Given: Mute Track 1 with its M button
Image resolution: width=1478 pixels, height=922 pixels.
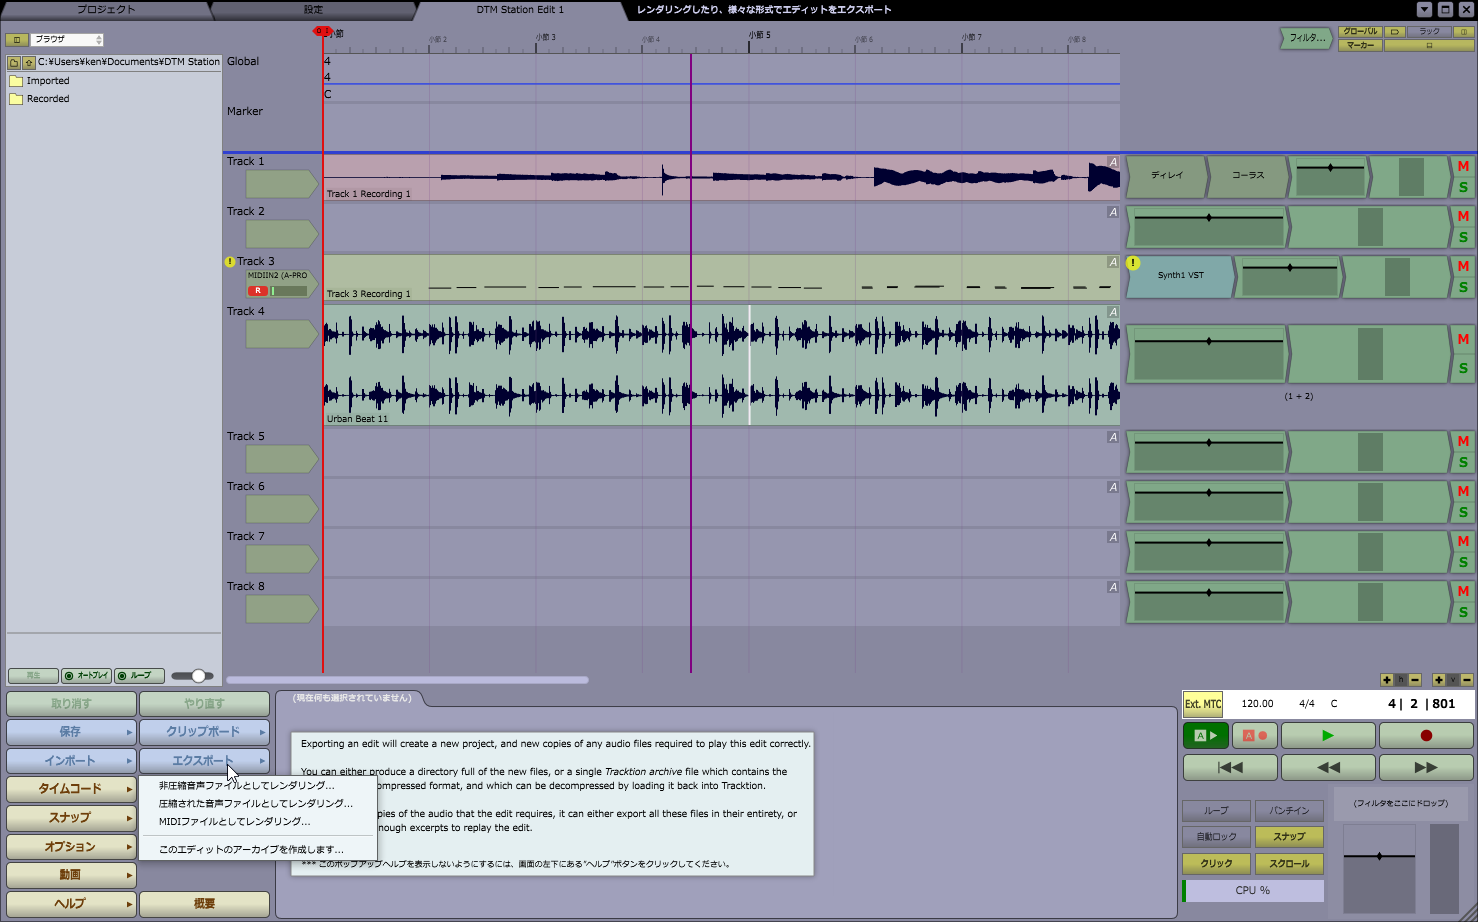Looking at the screenshot, I should pyautogui.click(x=1463, y=166).
